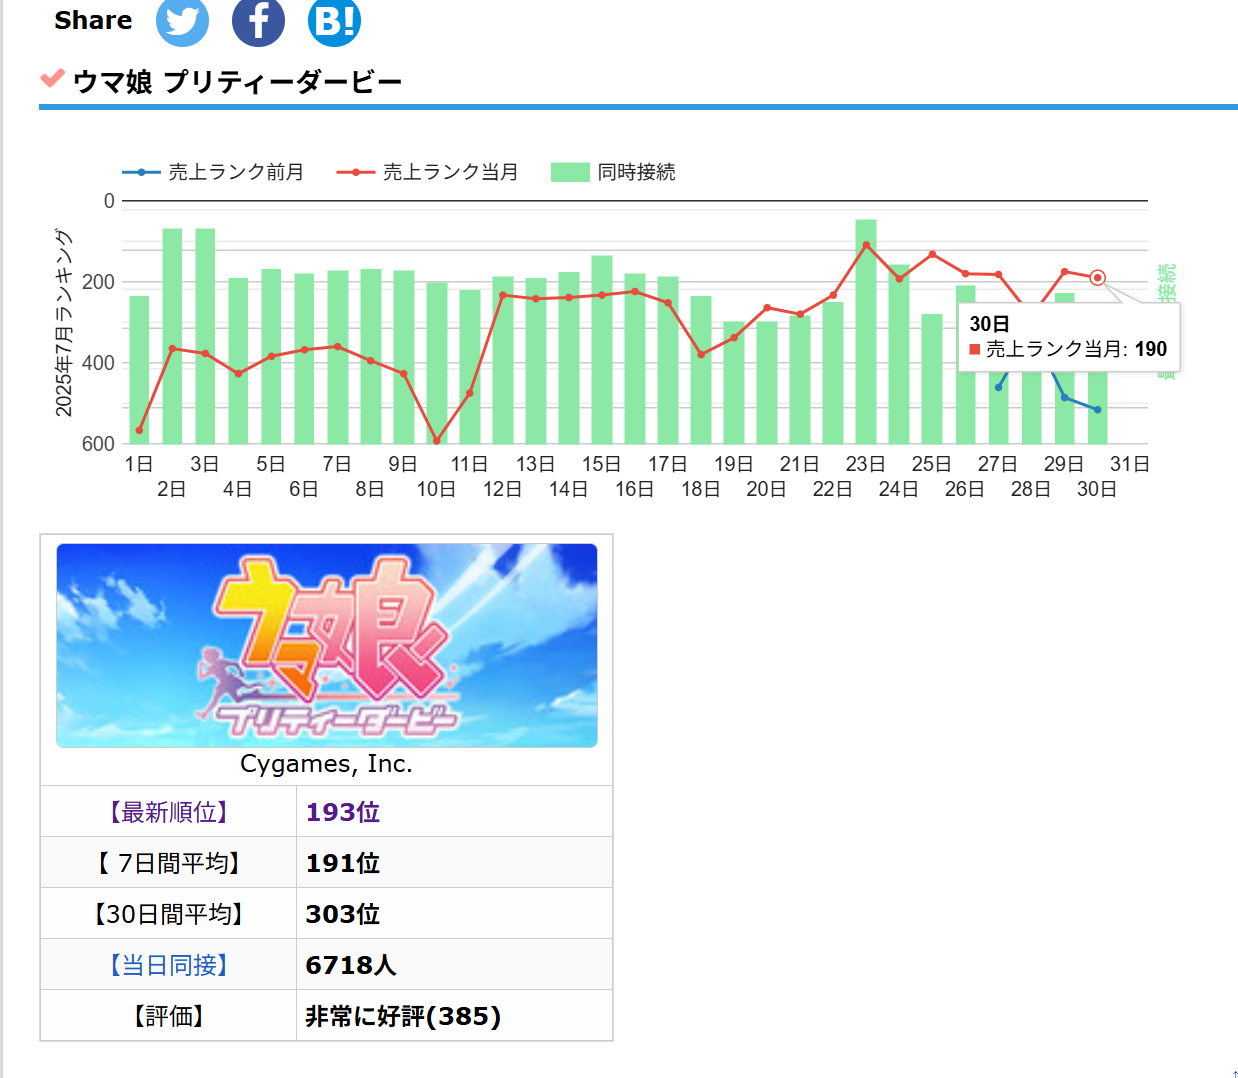Click the pink checkmark beside the title
Viewport: 1238px width, 1078px height.
(52, 78)
